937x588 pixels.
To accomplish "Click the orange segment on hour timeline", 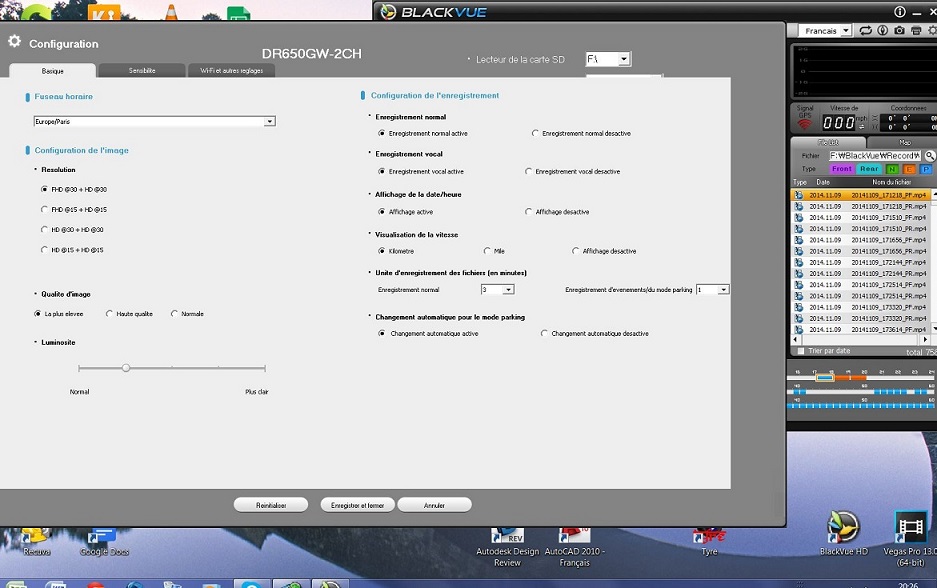I will 850,378.
